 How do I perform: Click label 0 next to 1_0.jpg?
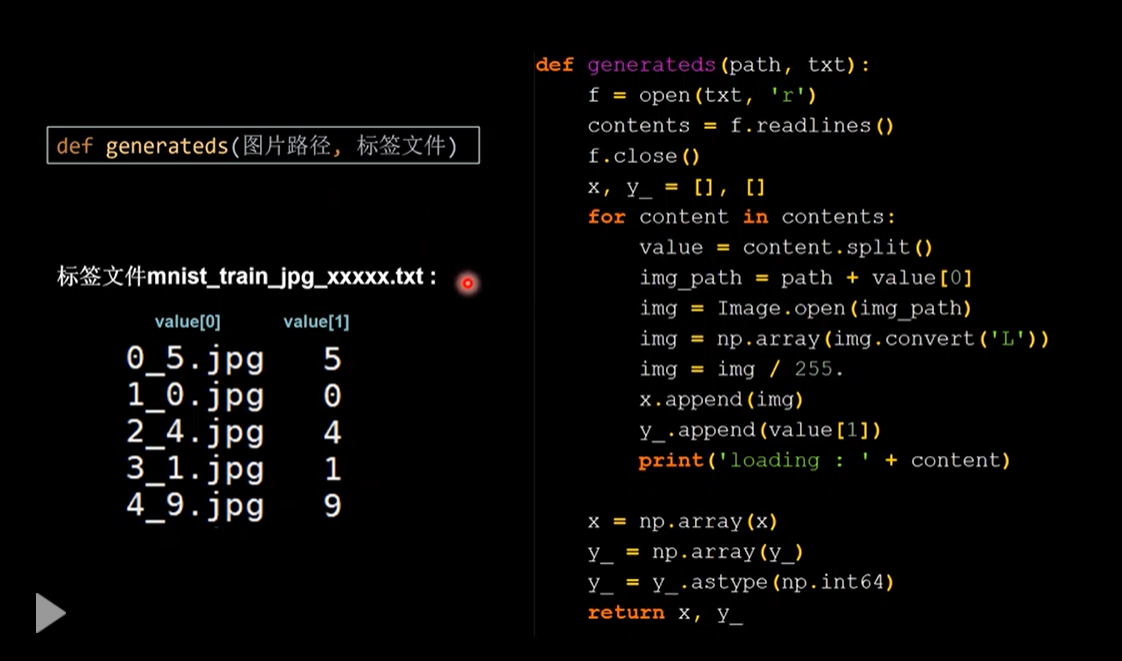332,396
